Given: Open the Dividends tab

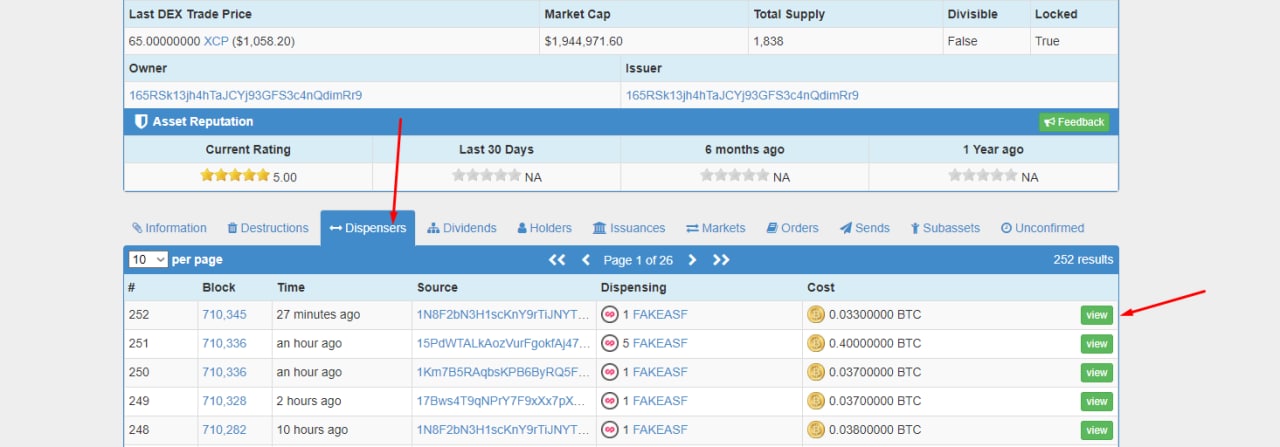Looking at the screenshot, I should [461, 228].
